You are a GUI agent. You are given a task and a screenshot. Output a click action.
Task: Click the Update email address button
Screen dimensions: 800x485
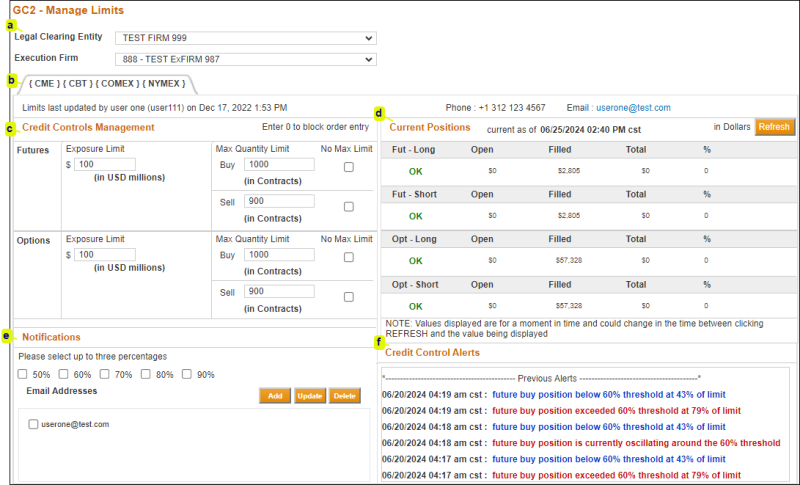point(309,396)
